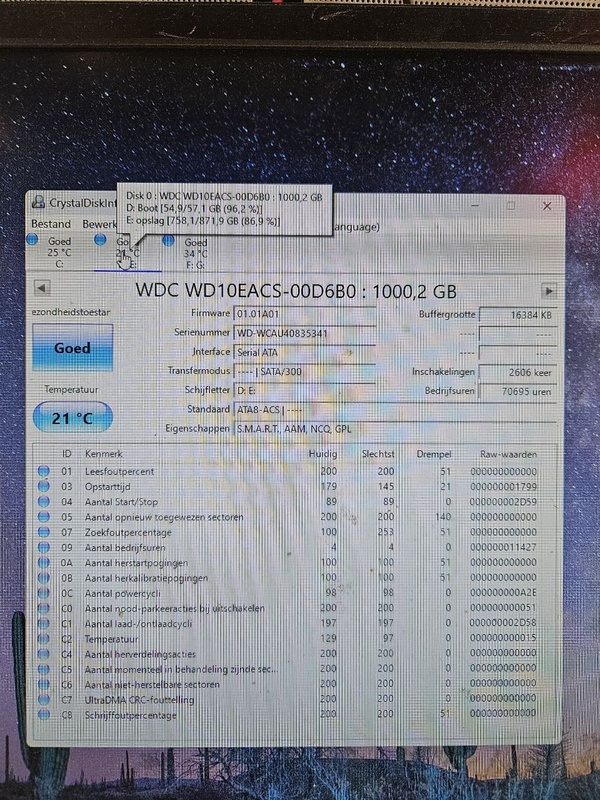Select the D: E: disk tab
Image resolution: width=600 pixels, height=800 pixels.
[x=128, y=253]
